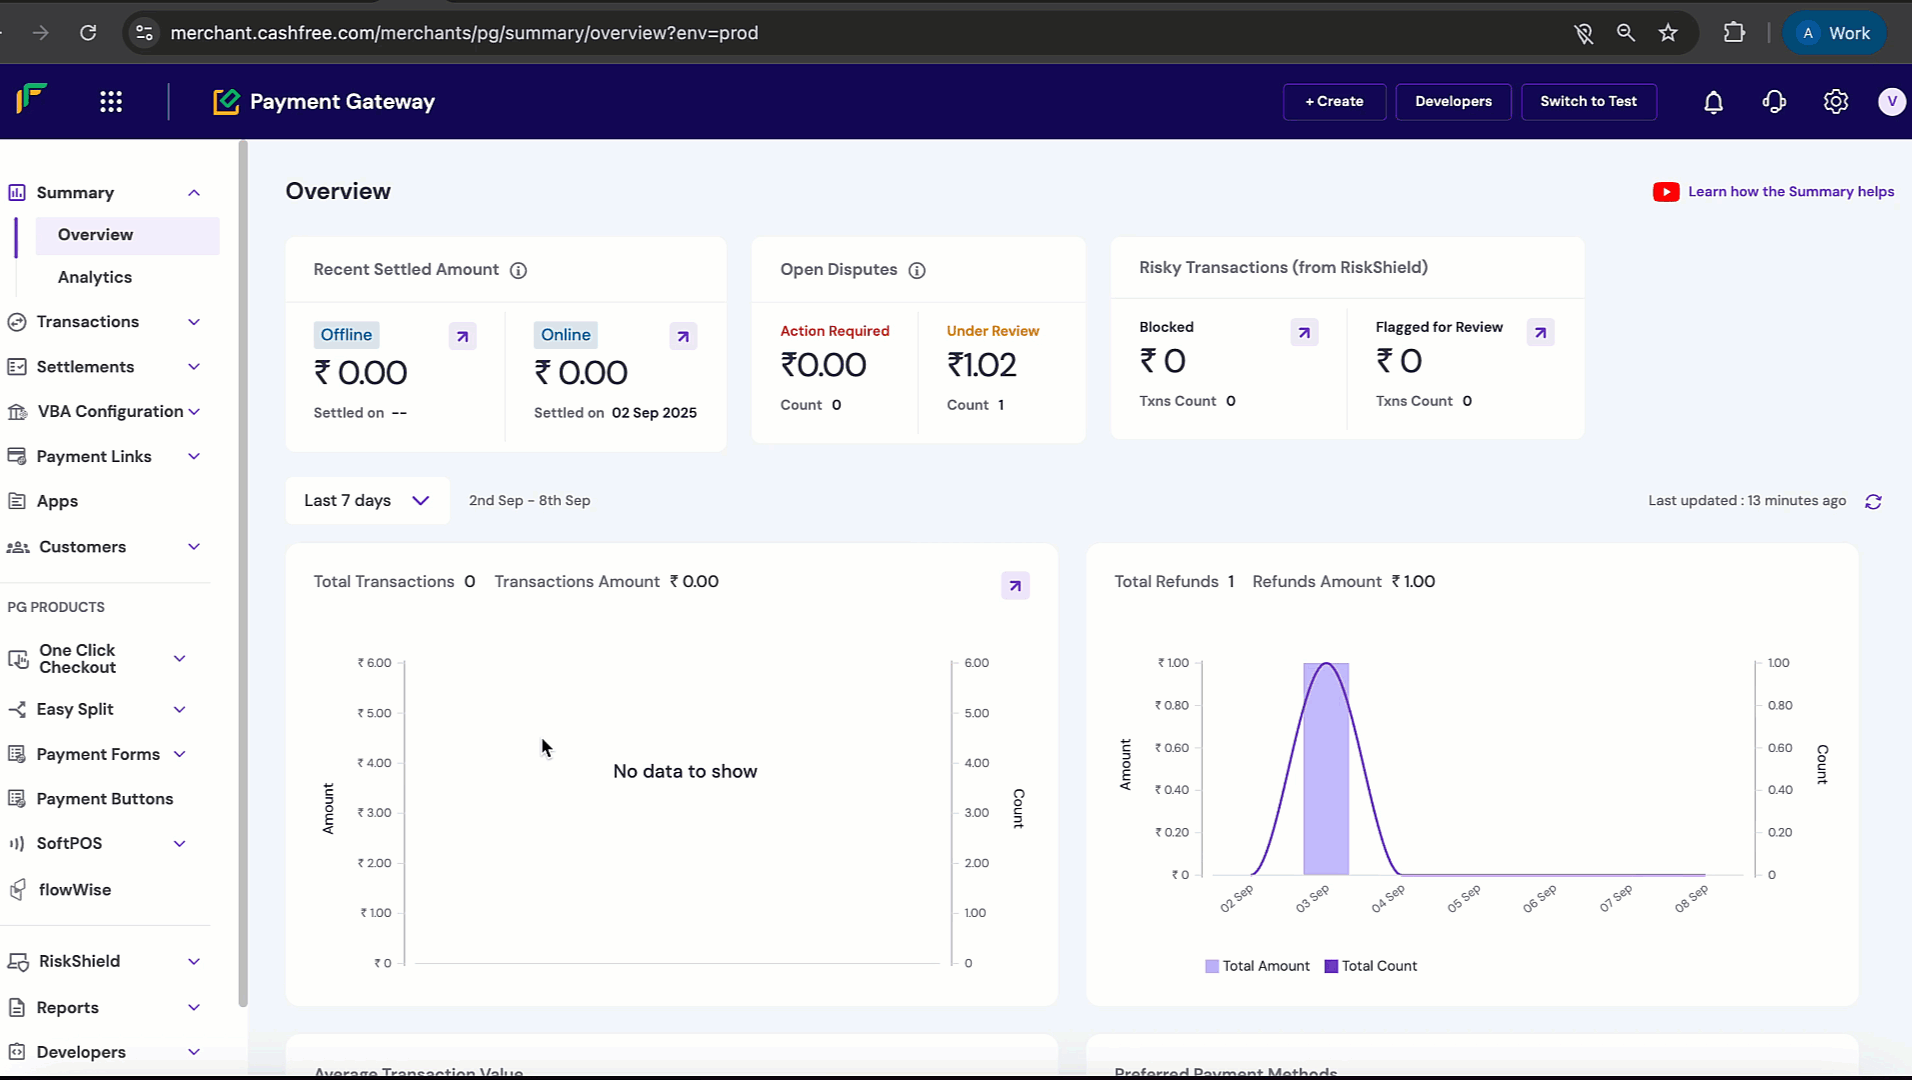Open the settings gear icon
Screen dimensions: 1912x1080
1835,102
